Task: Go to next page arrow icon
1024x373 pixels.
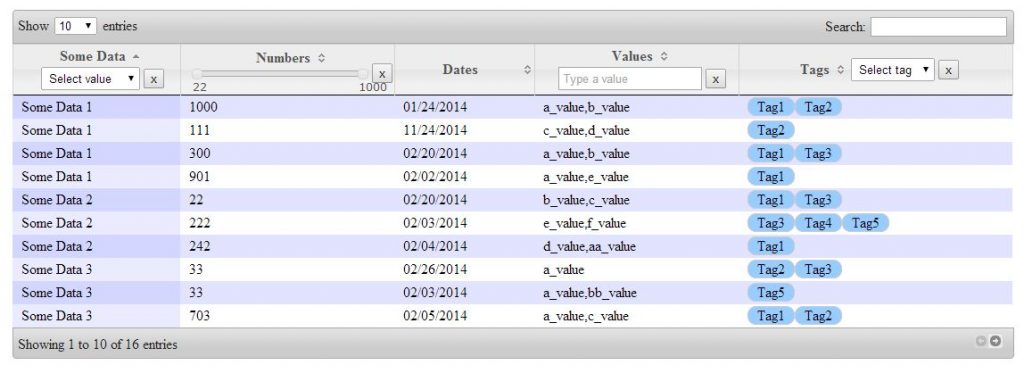Action: [x=995, y=341]
